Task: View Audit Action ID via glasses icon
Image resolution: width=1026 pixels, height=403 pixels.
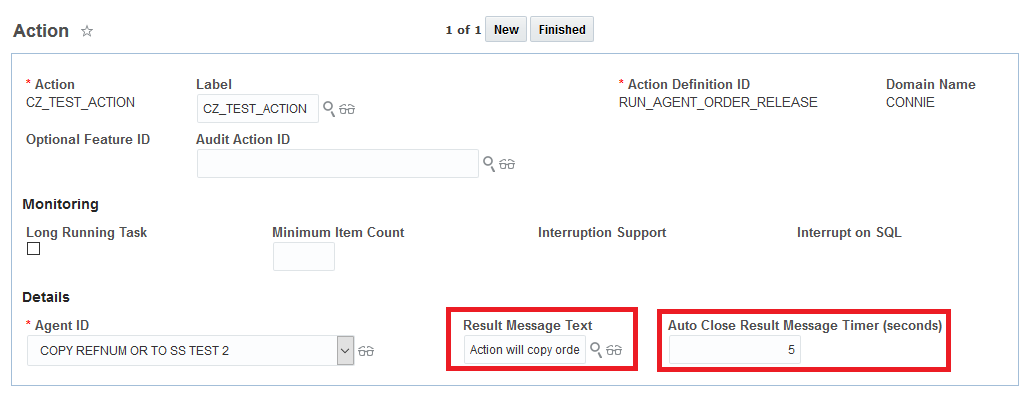Action: coord(507,164)
